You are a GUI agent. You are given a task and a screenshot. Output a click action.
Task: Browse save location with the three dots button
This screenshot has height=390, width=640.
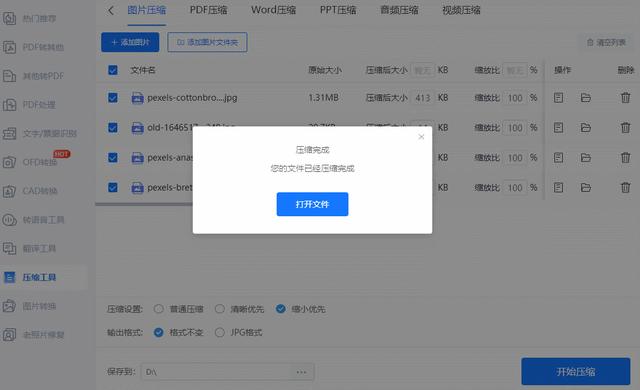pyautogui.click(x=301, y=372)
